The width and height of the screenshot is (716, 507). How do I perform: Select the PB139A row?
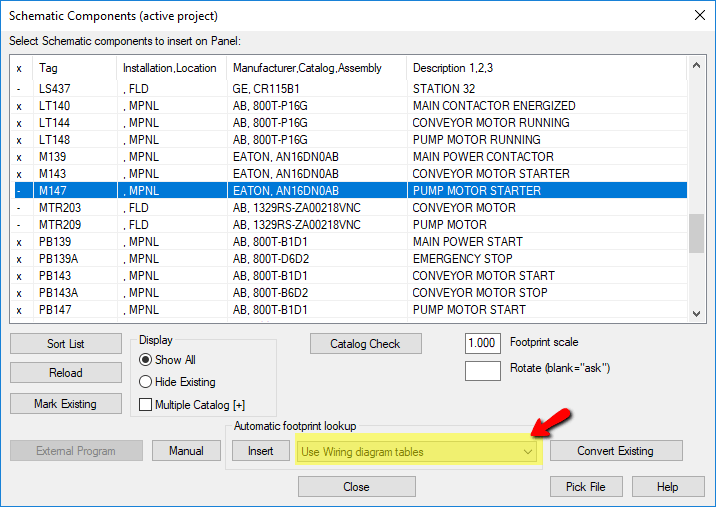(x=351, y=259)
